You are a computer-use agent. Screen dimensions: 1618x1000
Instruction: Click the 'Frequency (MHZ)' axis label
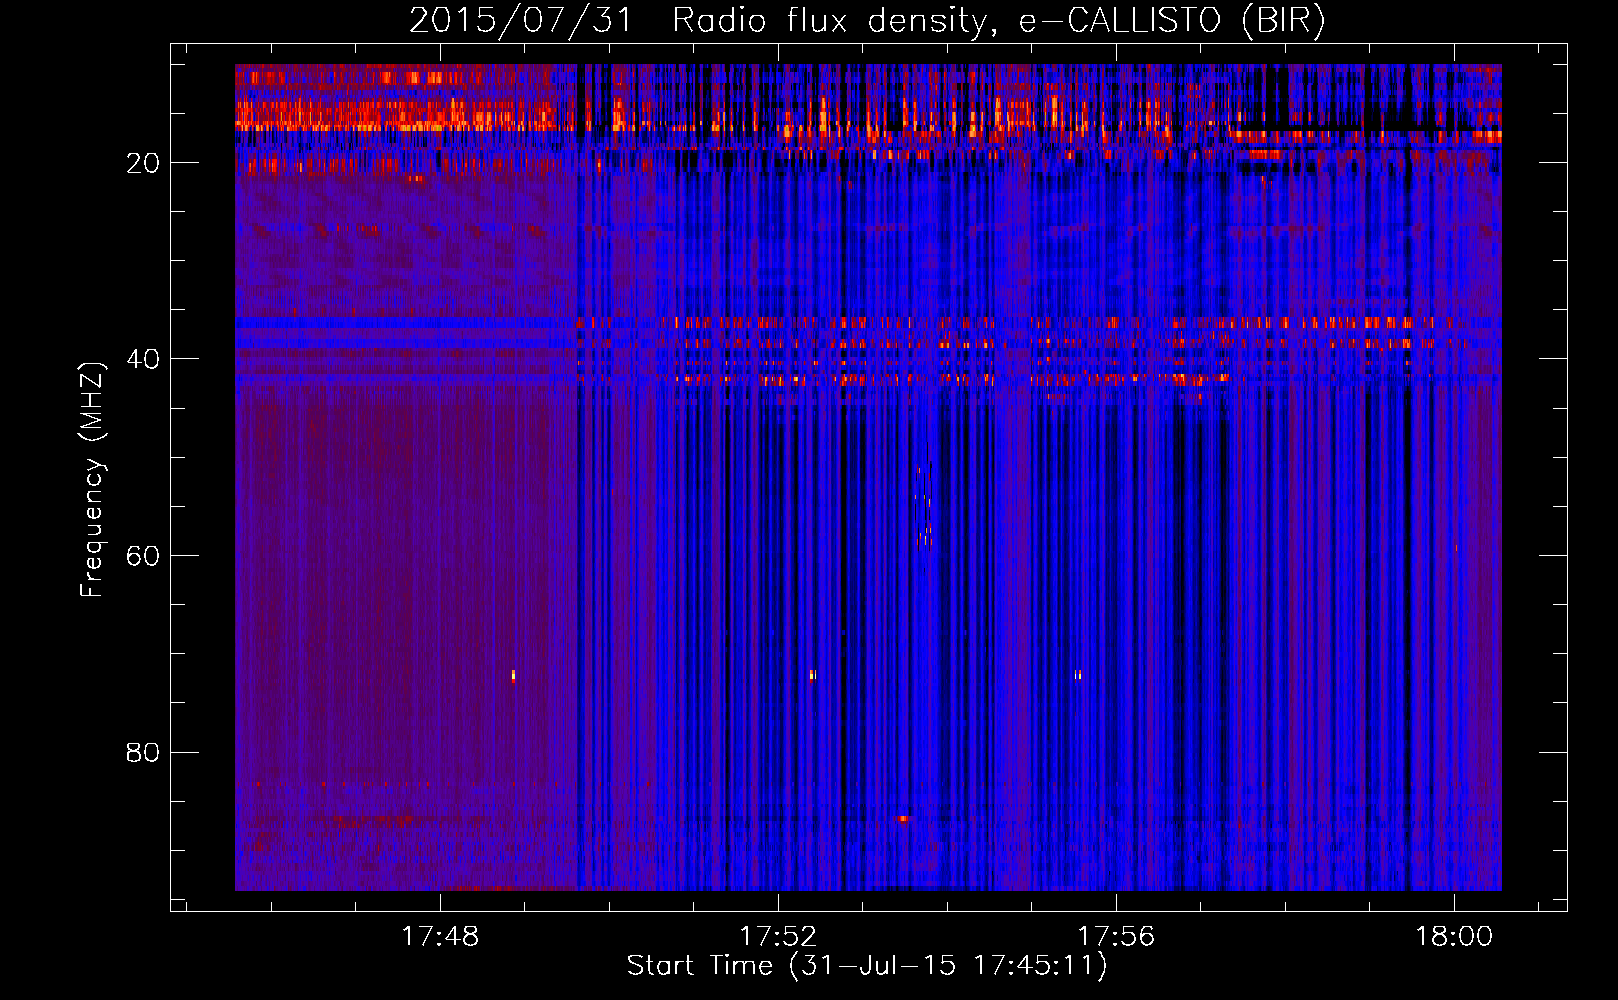[x=92, y=480]
